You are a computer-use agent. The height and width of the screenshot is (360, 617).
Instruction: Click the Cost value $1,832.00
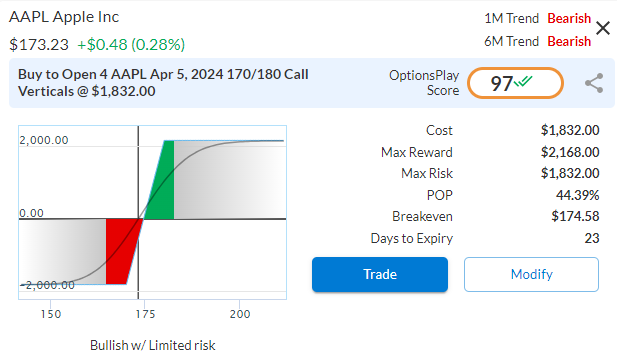point(570,130)
